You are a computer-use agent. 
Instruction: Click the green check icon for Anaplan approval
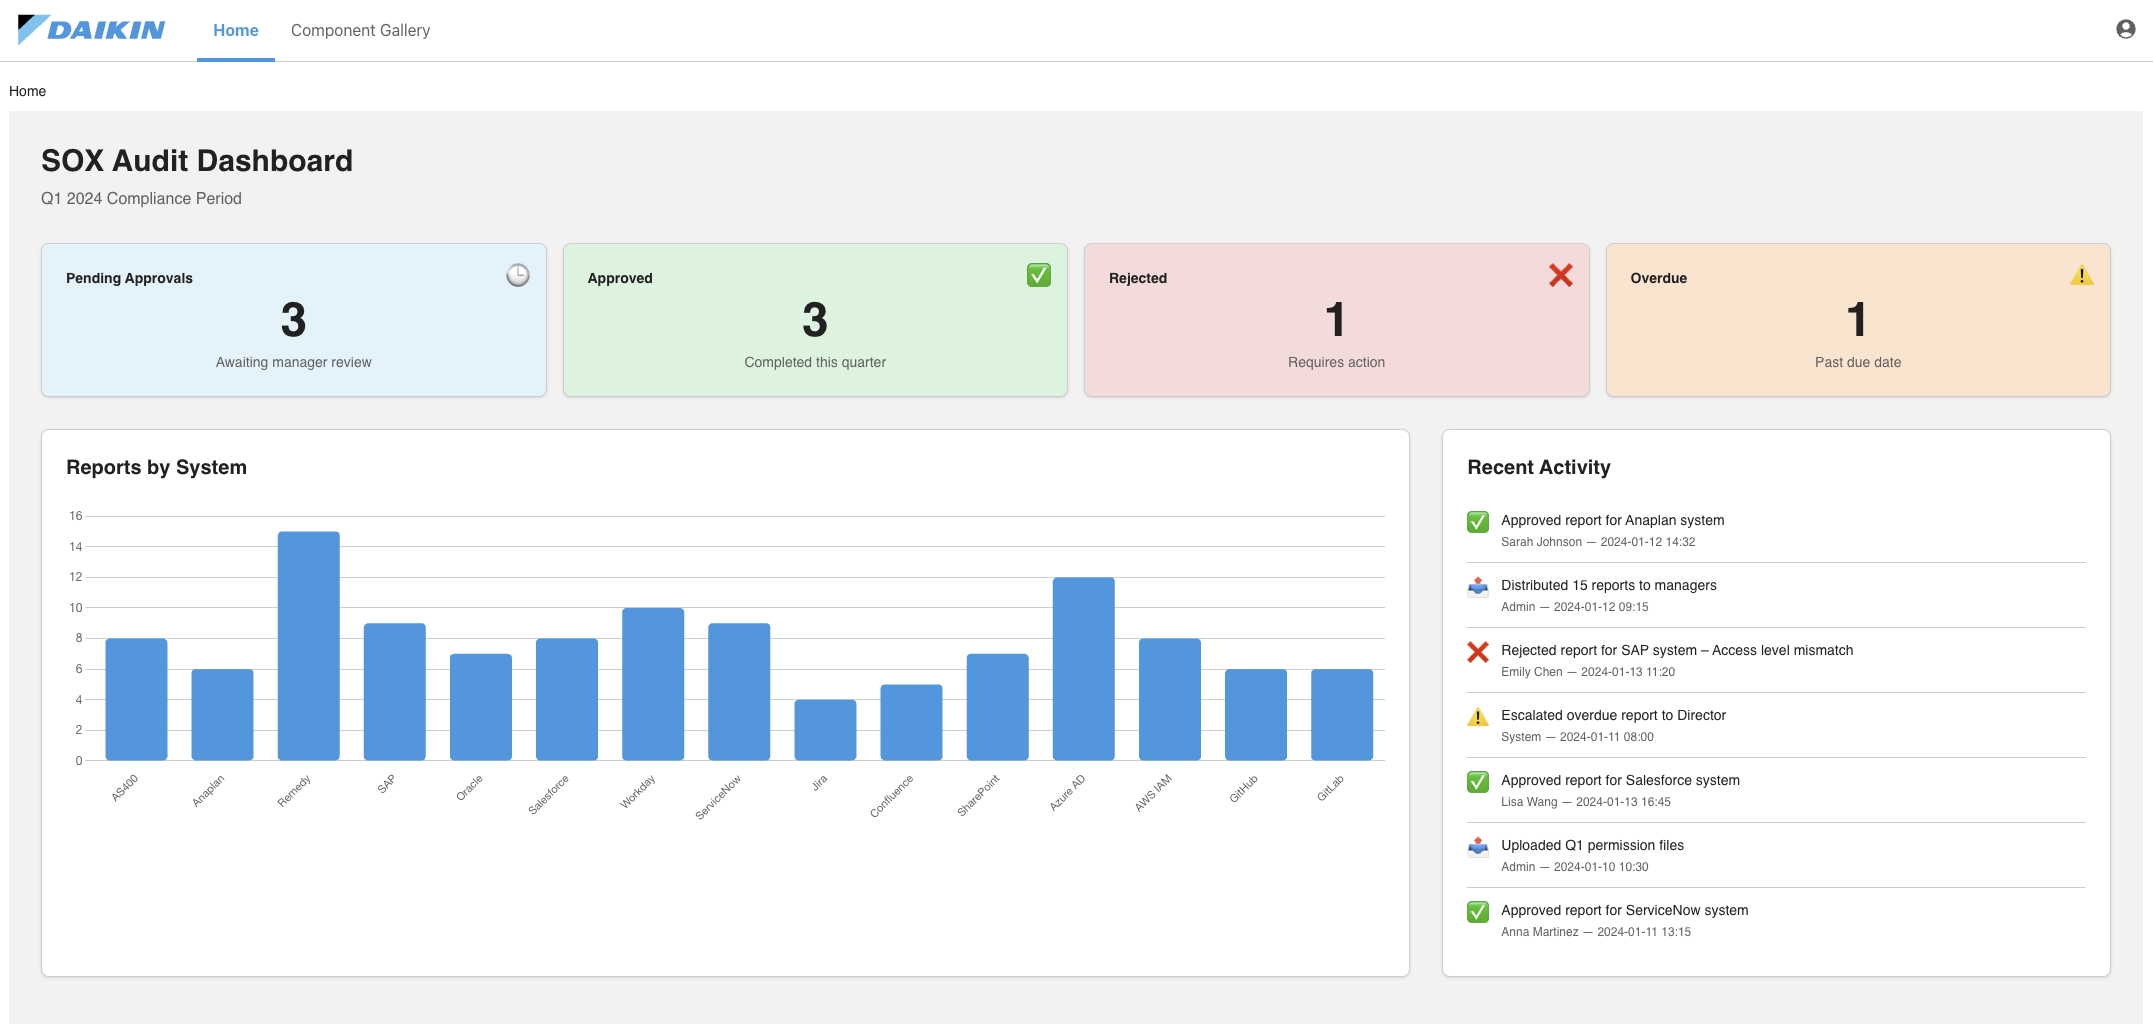pyautogui.click(x=1478, y=521)
